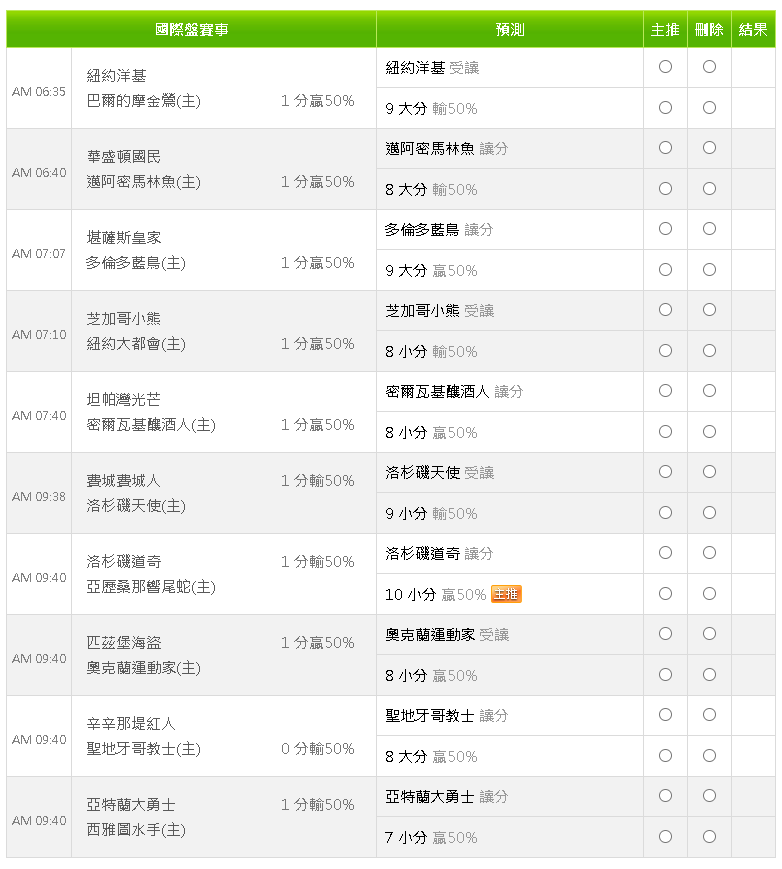The height and width of the screenshot is (869, 782).
Task: Mark 9 大分 輸50% as 主推
Action: 665,108
